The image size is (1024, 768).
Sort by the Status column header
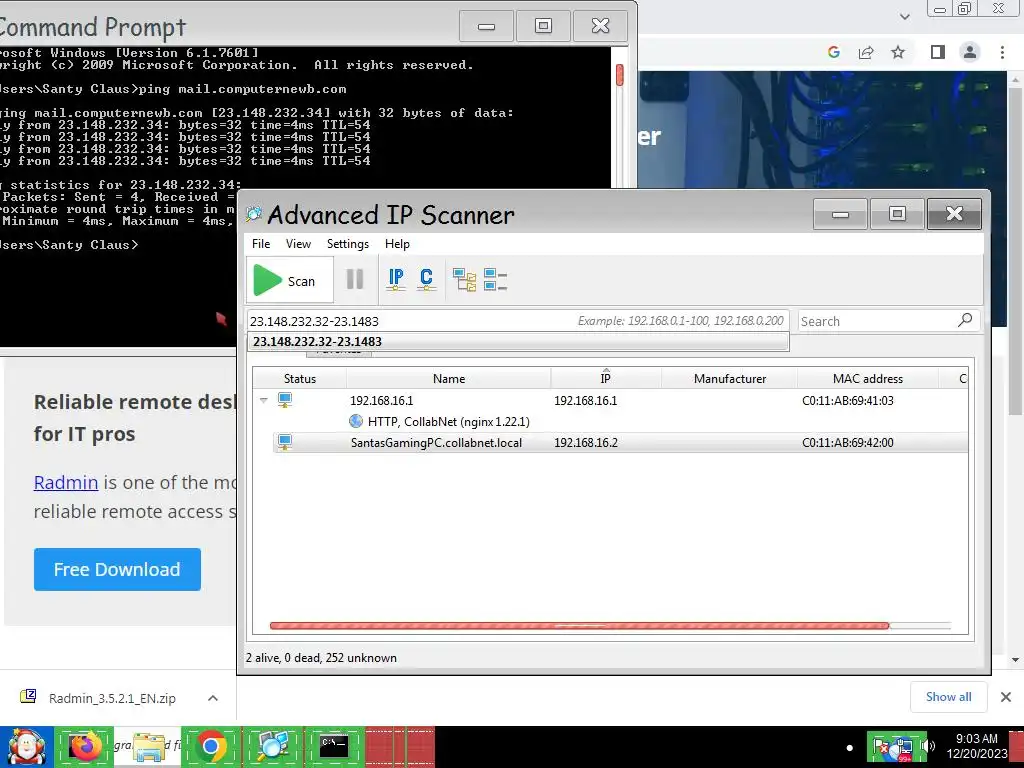pyautogui.click(x=300, y=378)
